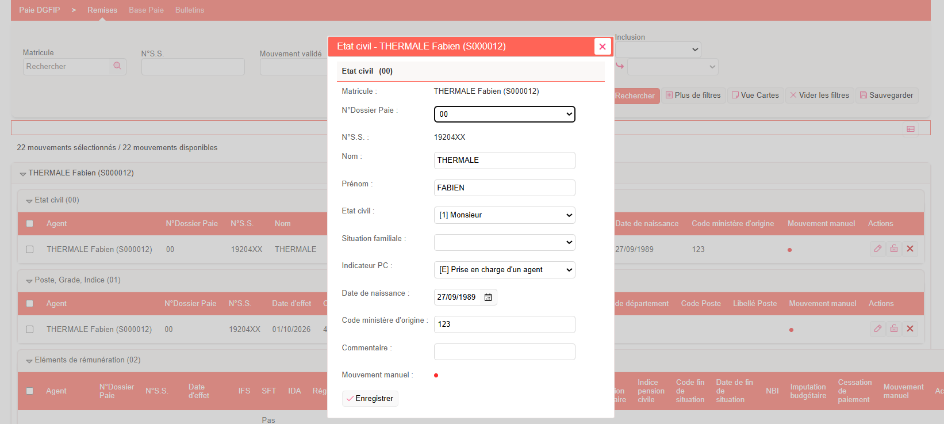944x424 pixels.
Task: Click the 01/10/2026 date cell
Action: 291,329
